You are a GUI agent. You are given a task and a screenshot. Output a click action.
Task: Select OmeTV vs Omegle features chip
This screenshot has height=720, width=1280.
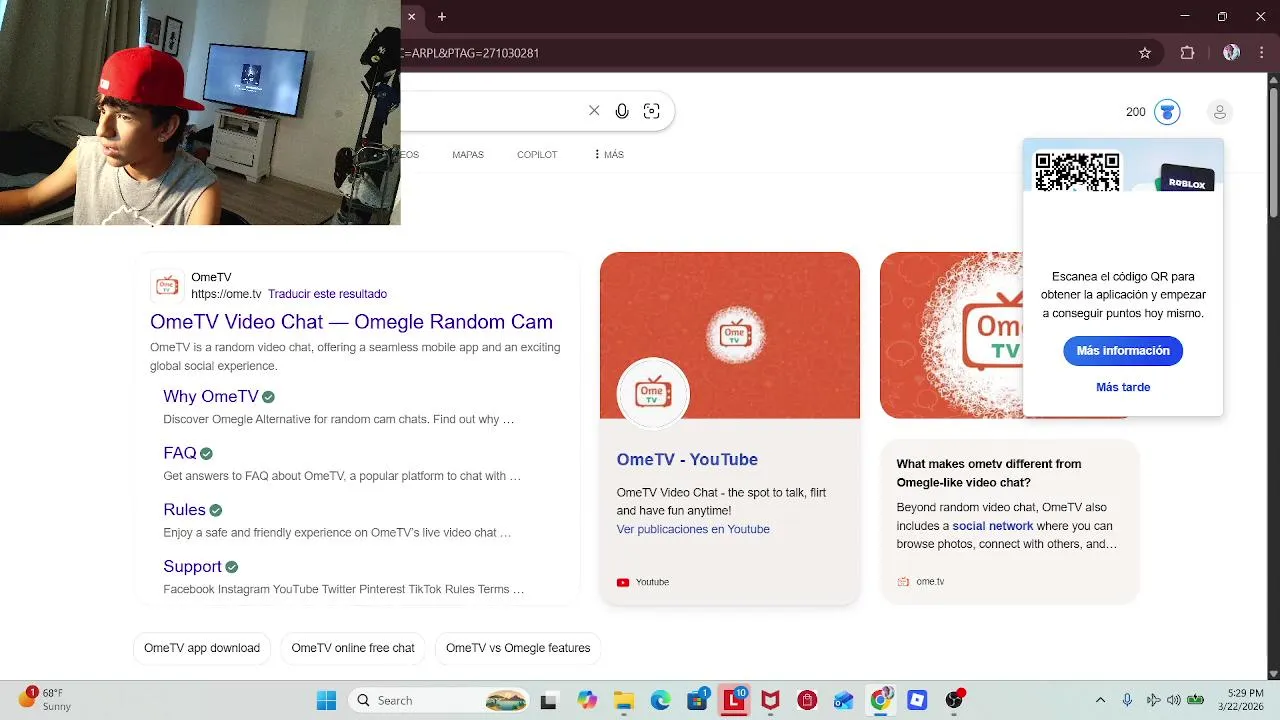point(518,648)
